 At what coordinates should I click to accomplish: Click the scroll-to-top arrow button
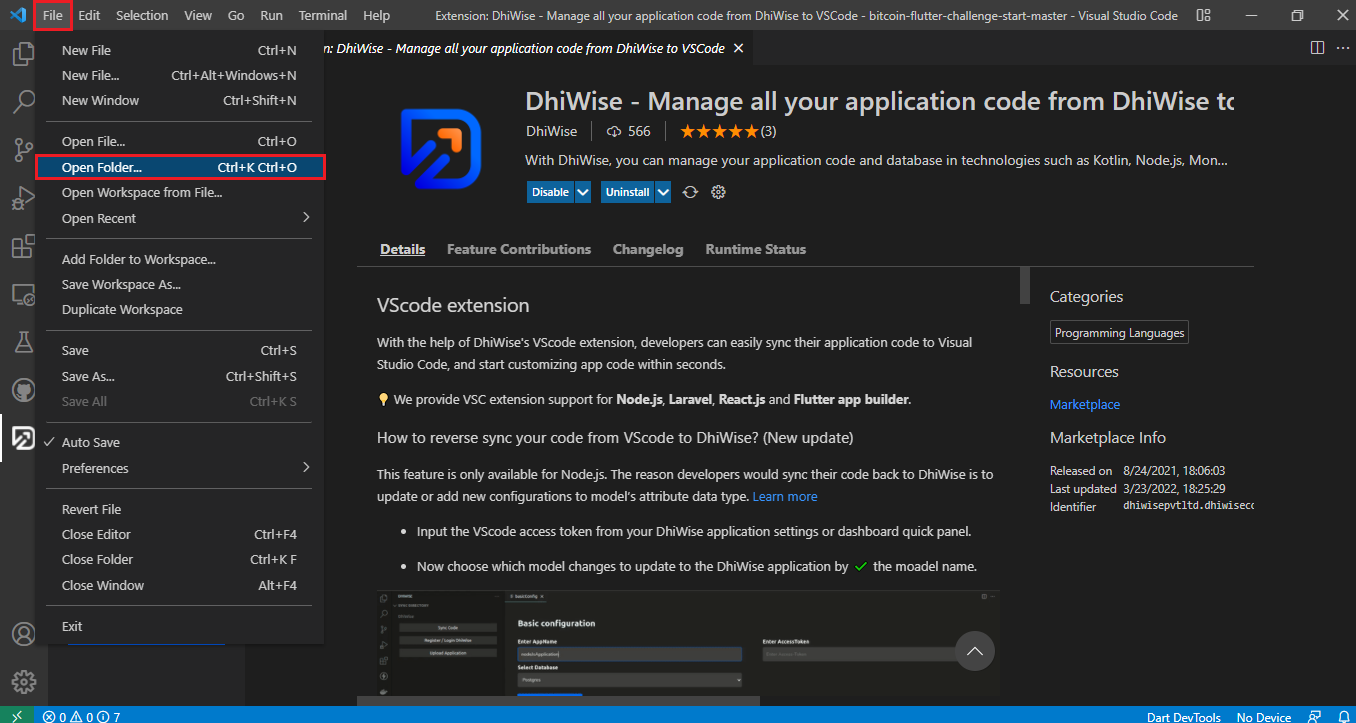pos(975,652)
